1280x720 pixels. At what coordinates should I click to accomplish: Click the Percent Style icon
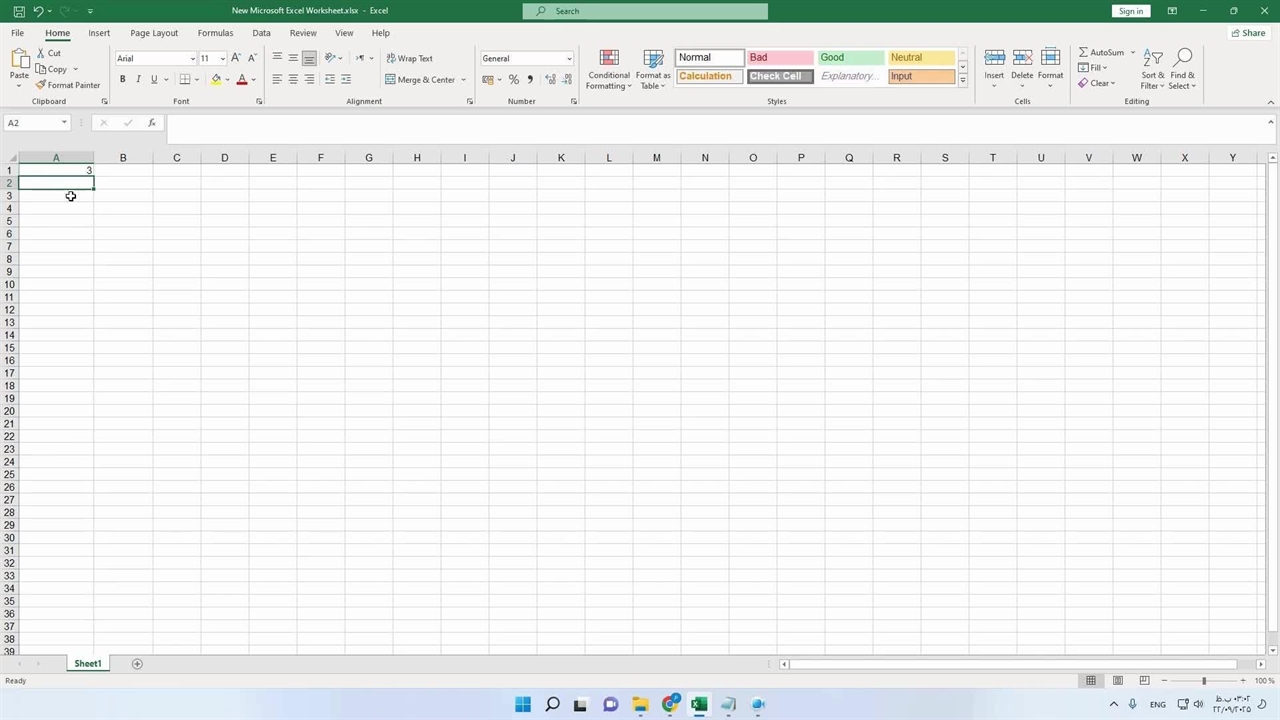[x=514, y=80]
